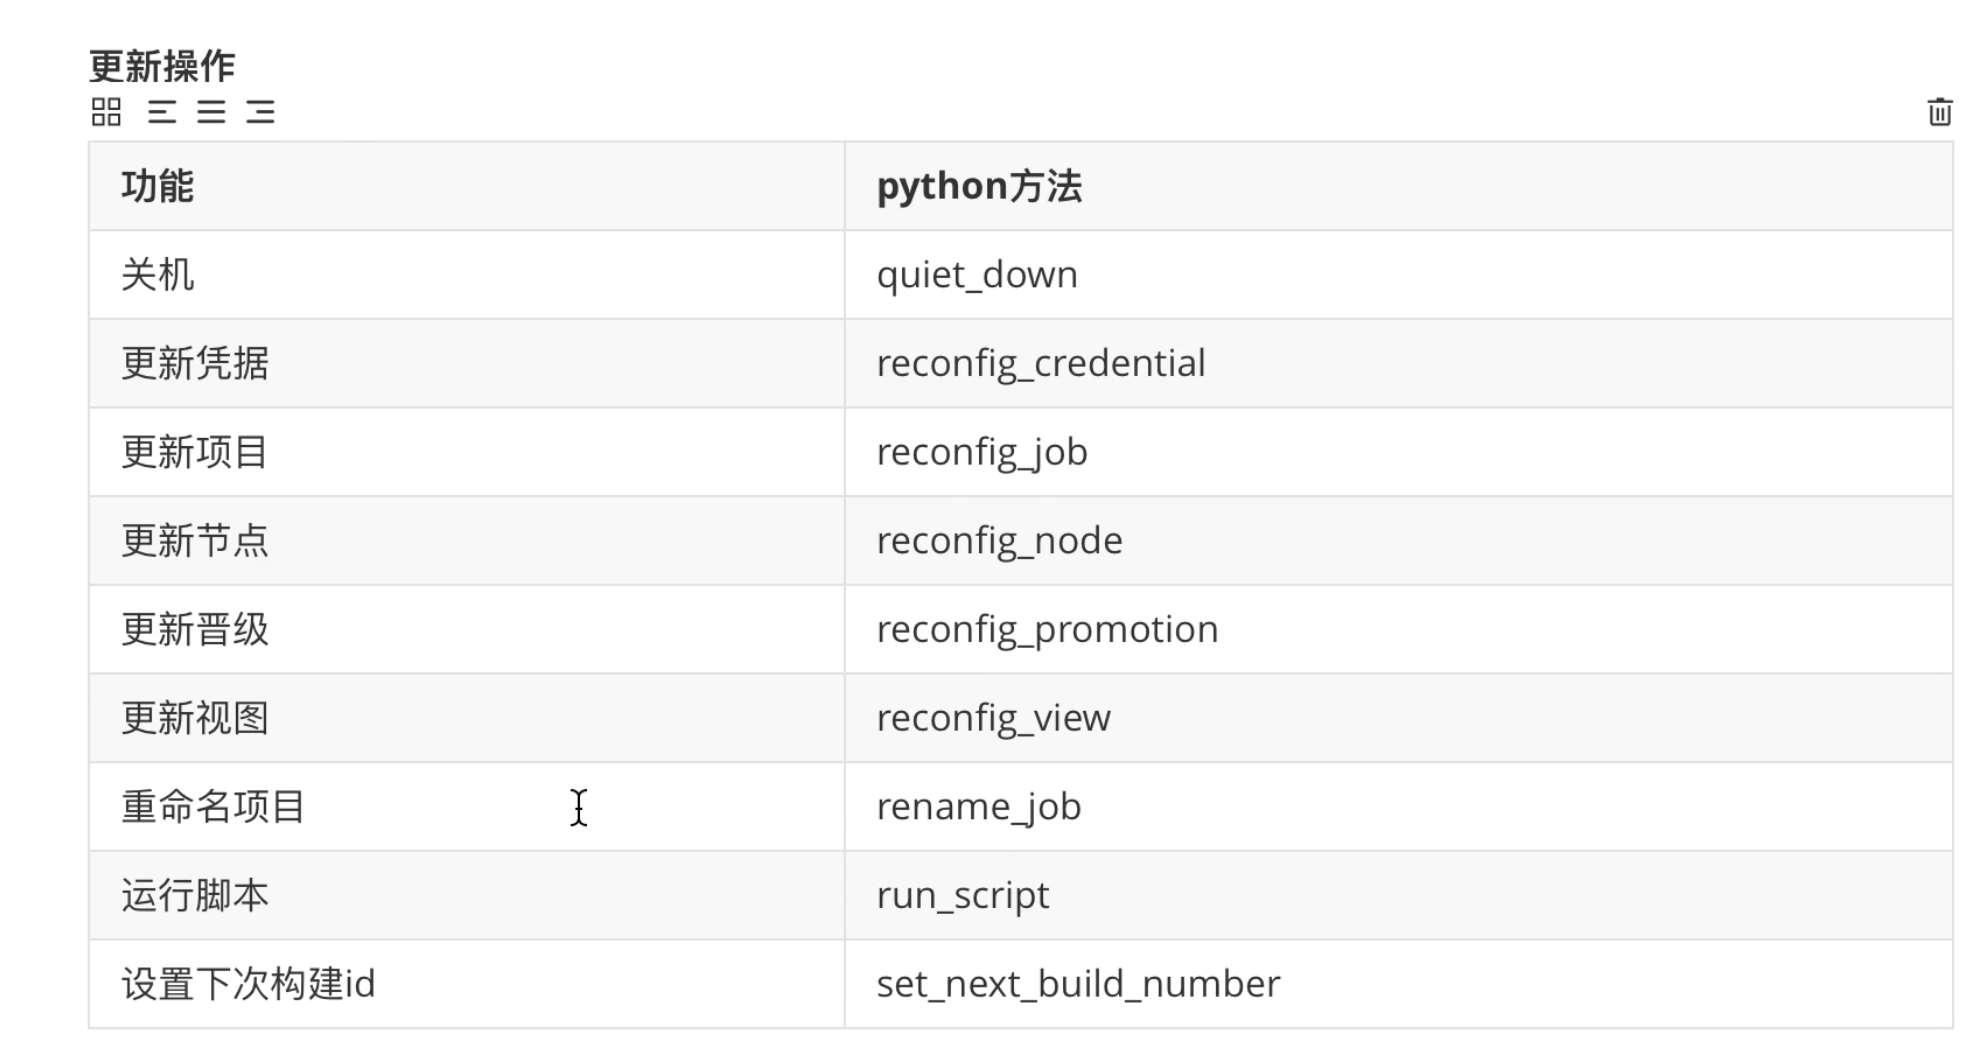Click the 更新项目 cell
The image size is (1970, 1044).
[x=467, y=452]
